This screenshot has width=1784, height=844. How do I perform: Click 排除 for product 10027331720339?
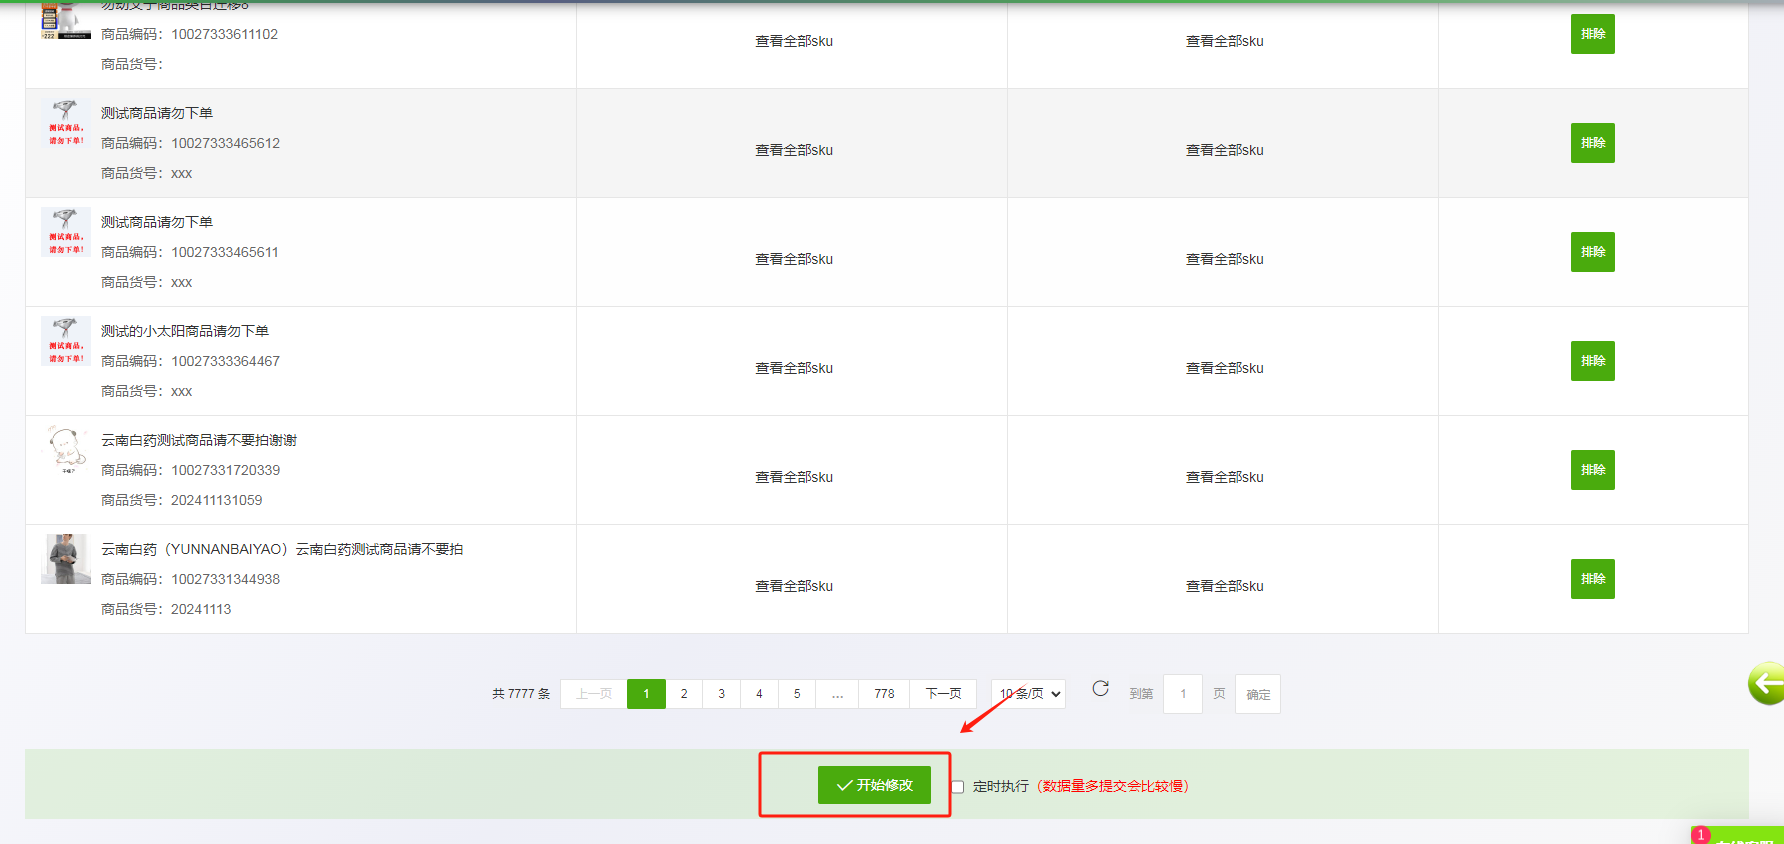1592,470
